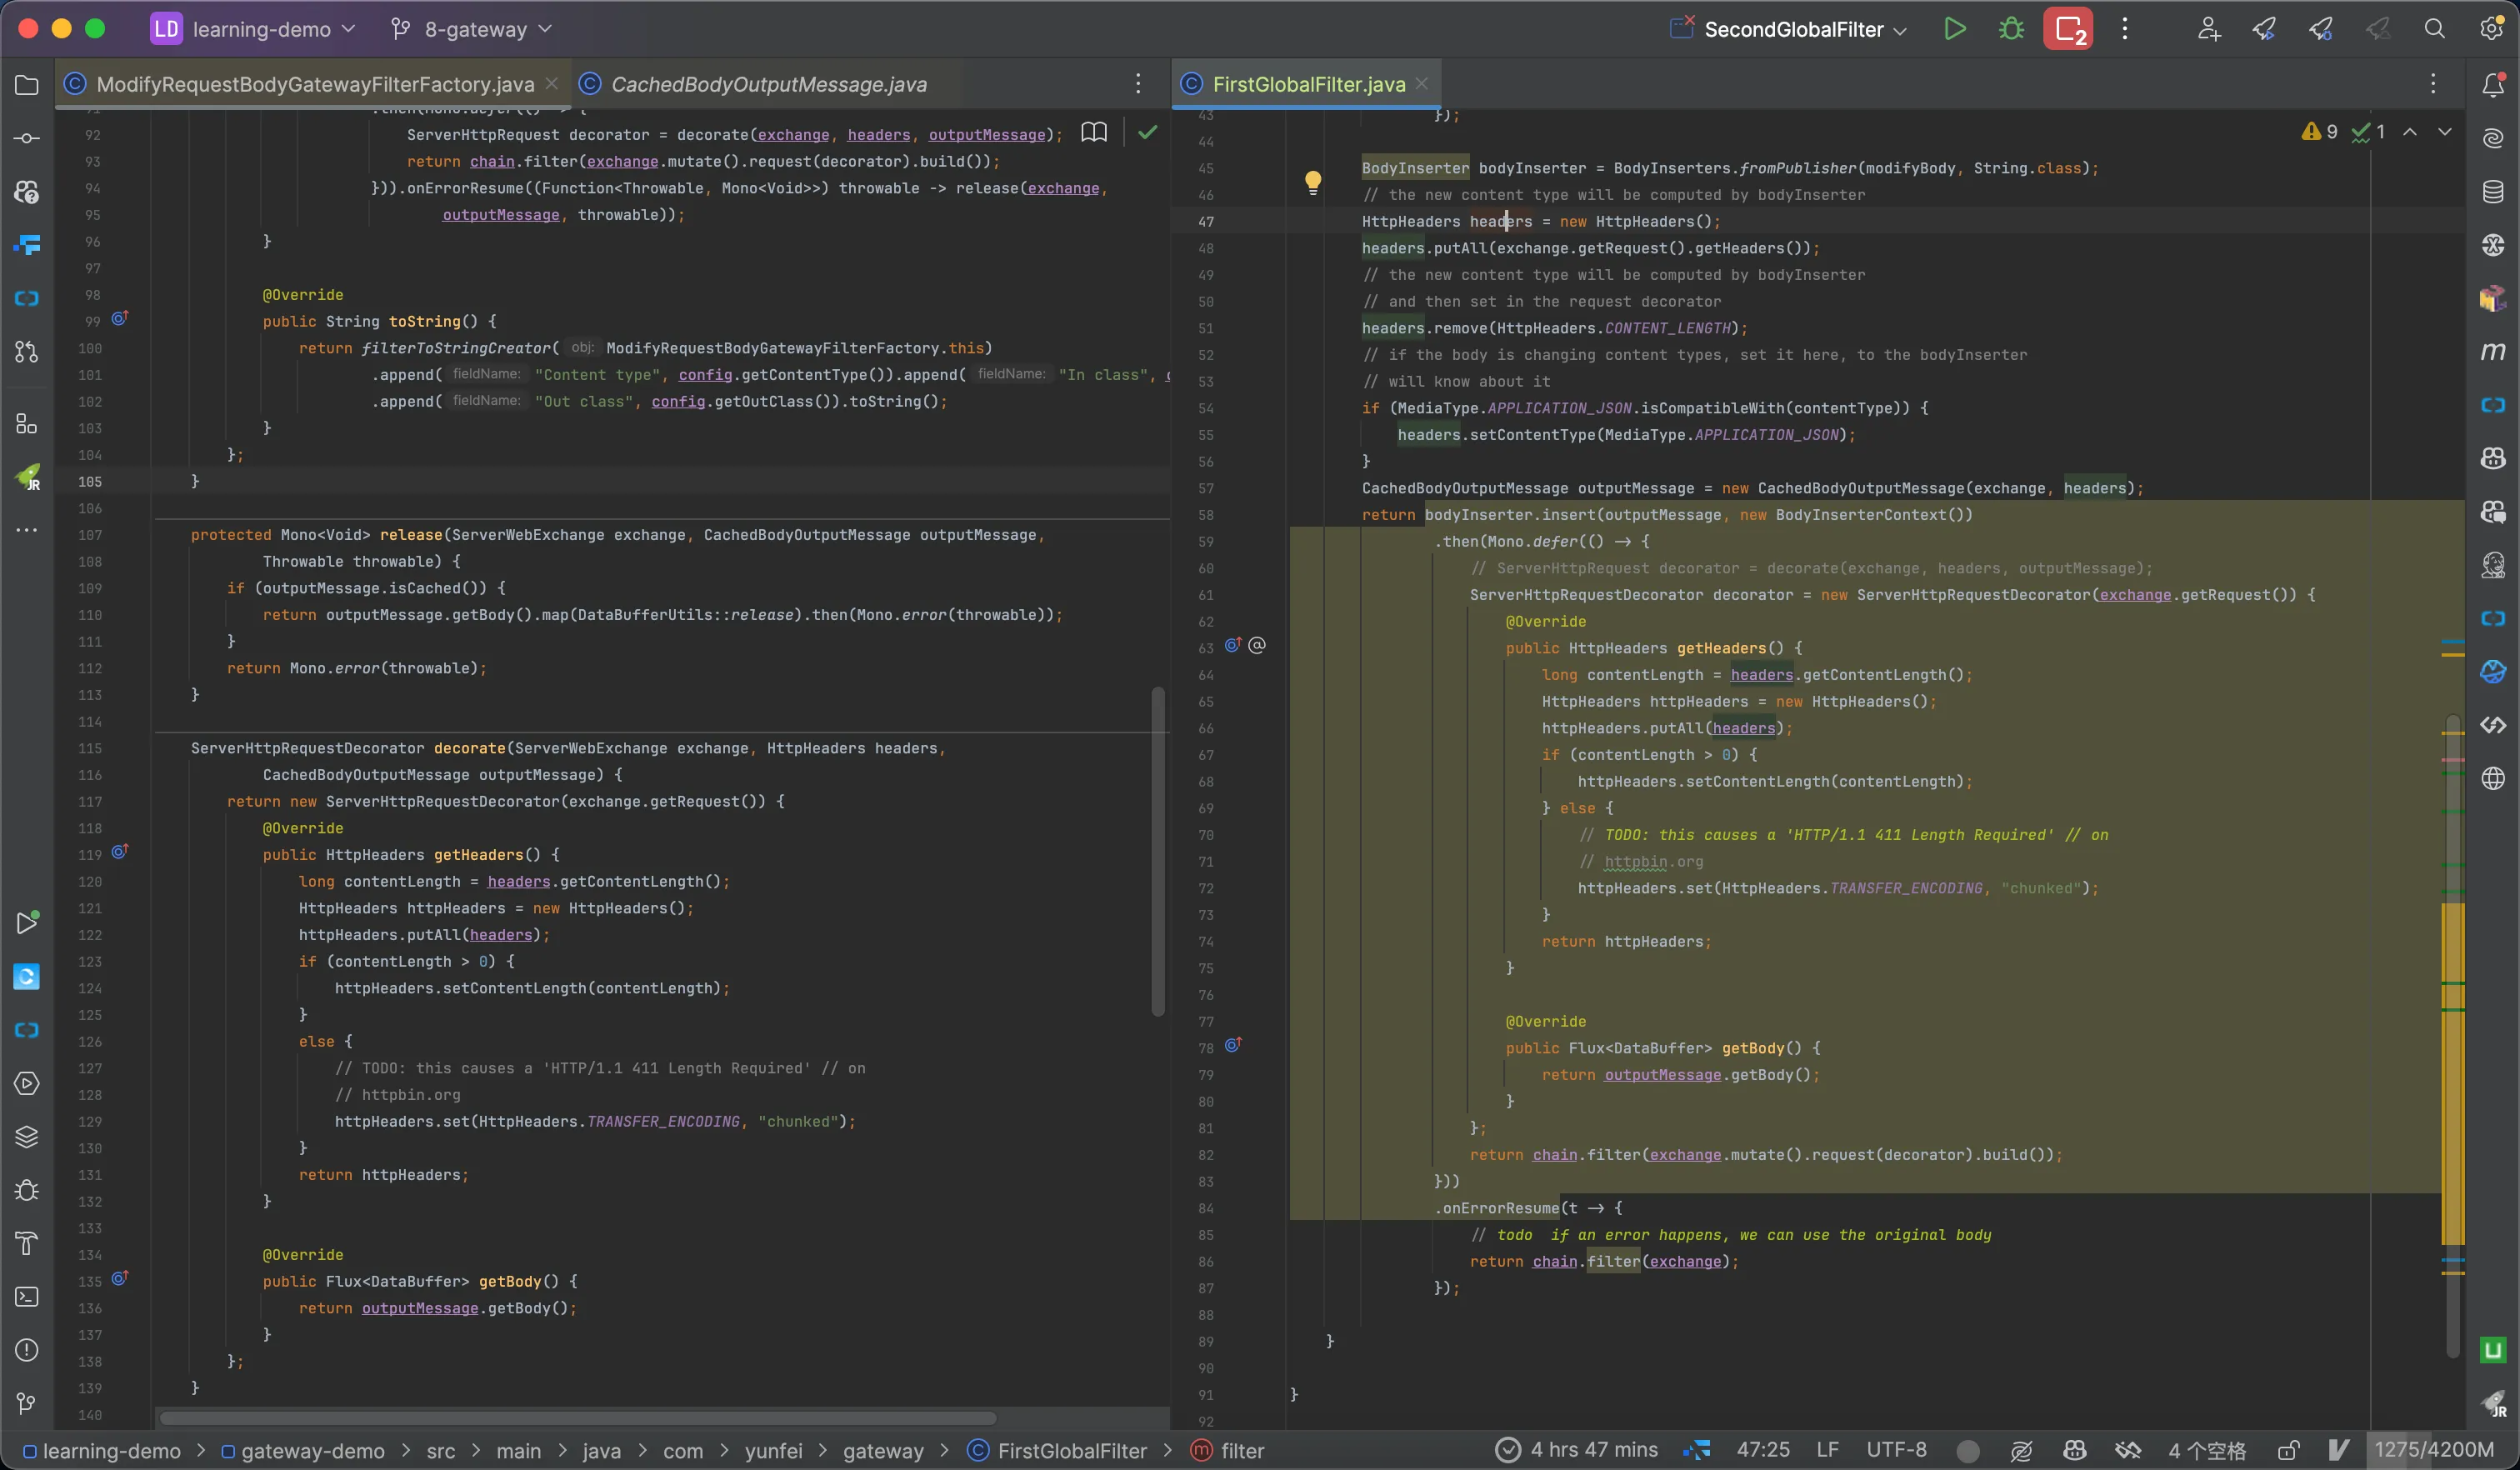Click the left editor horizontal scrollbar

[578, 1418]
